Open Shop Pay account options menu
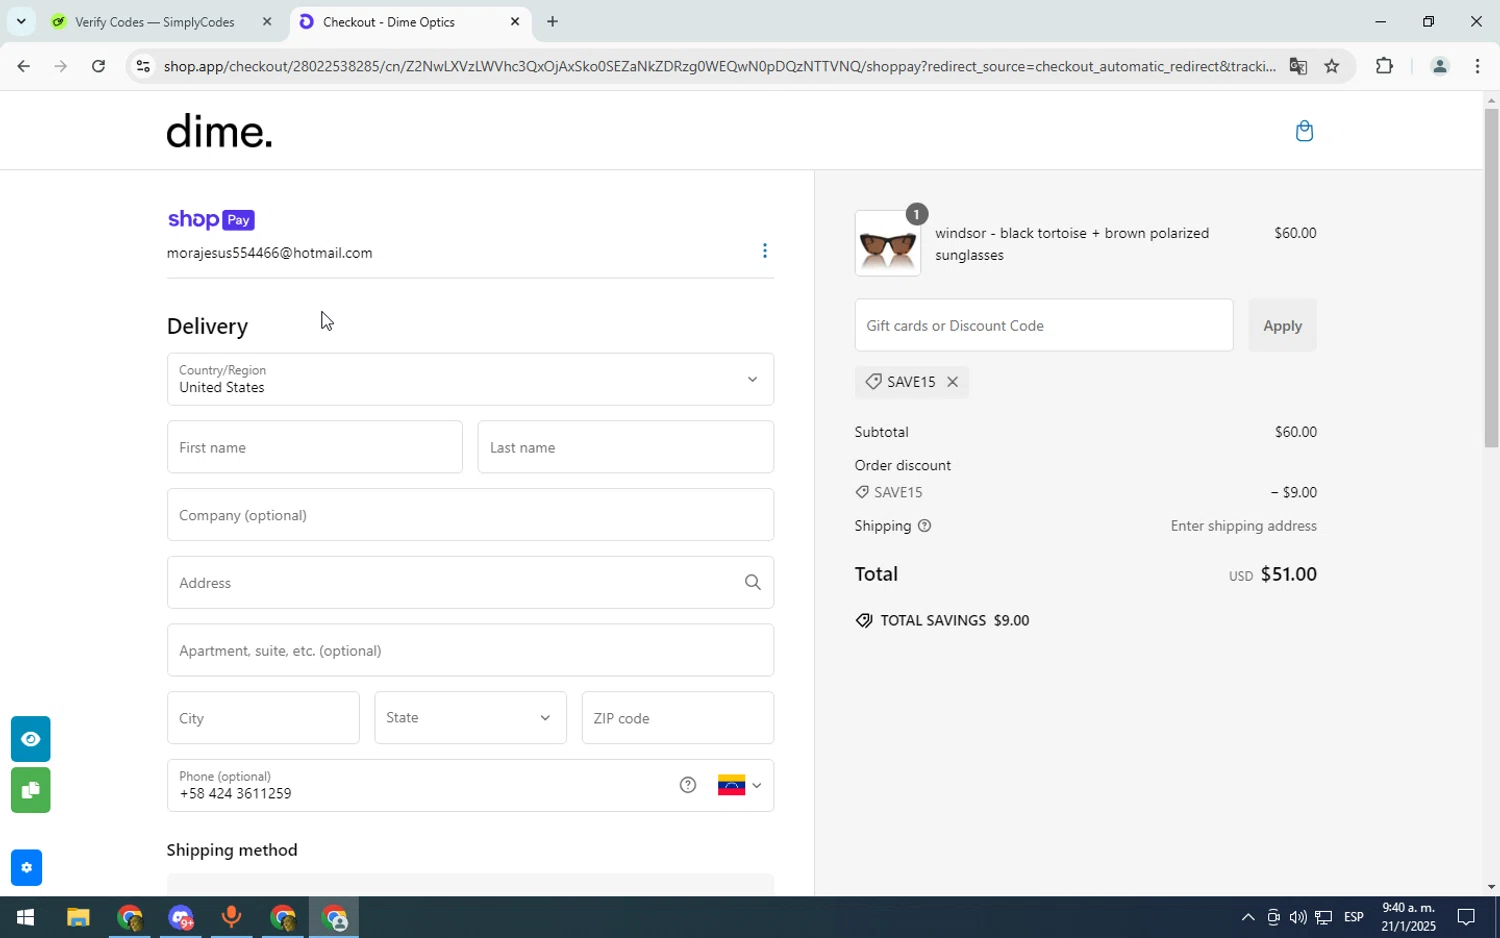The width and height of the screenshot is (1500, 938). coord(765,251)
